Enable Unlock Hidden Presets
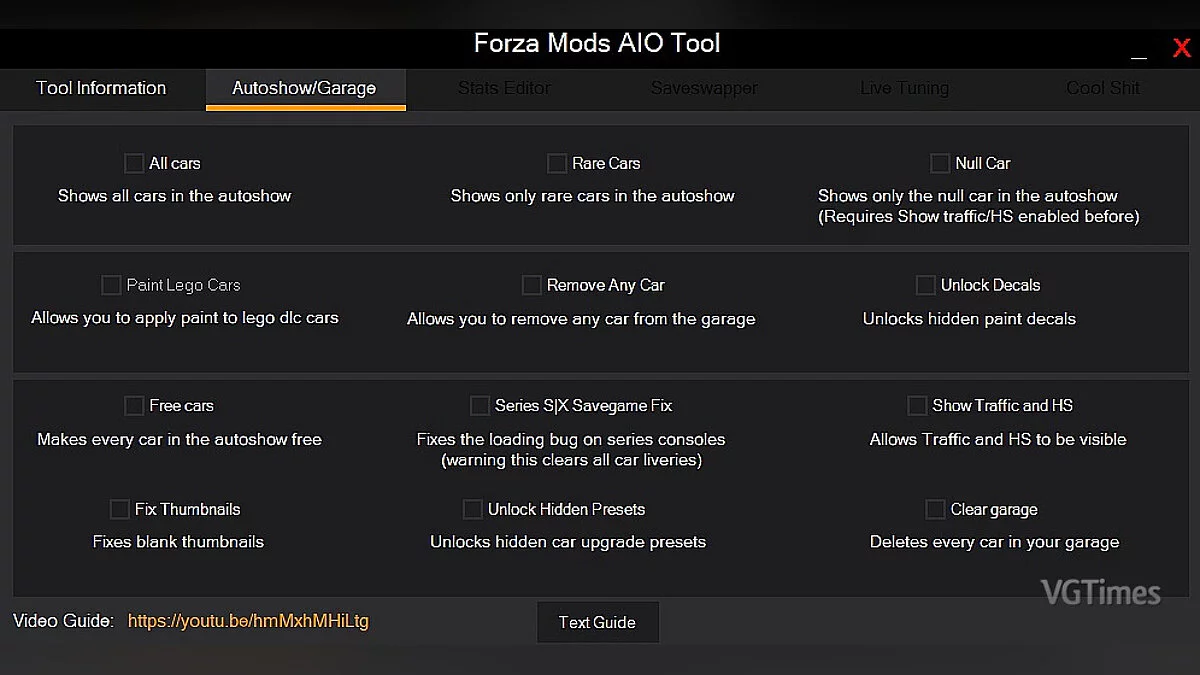 click(x=472, y=509)
